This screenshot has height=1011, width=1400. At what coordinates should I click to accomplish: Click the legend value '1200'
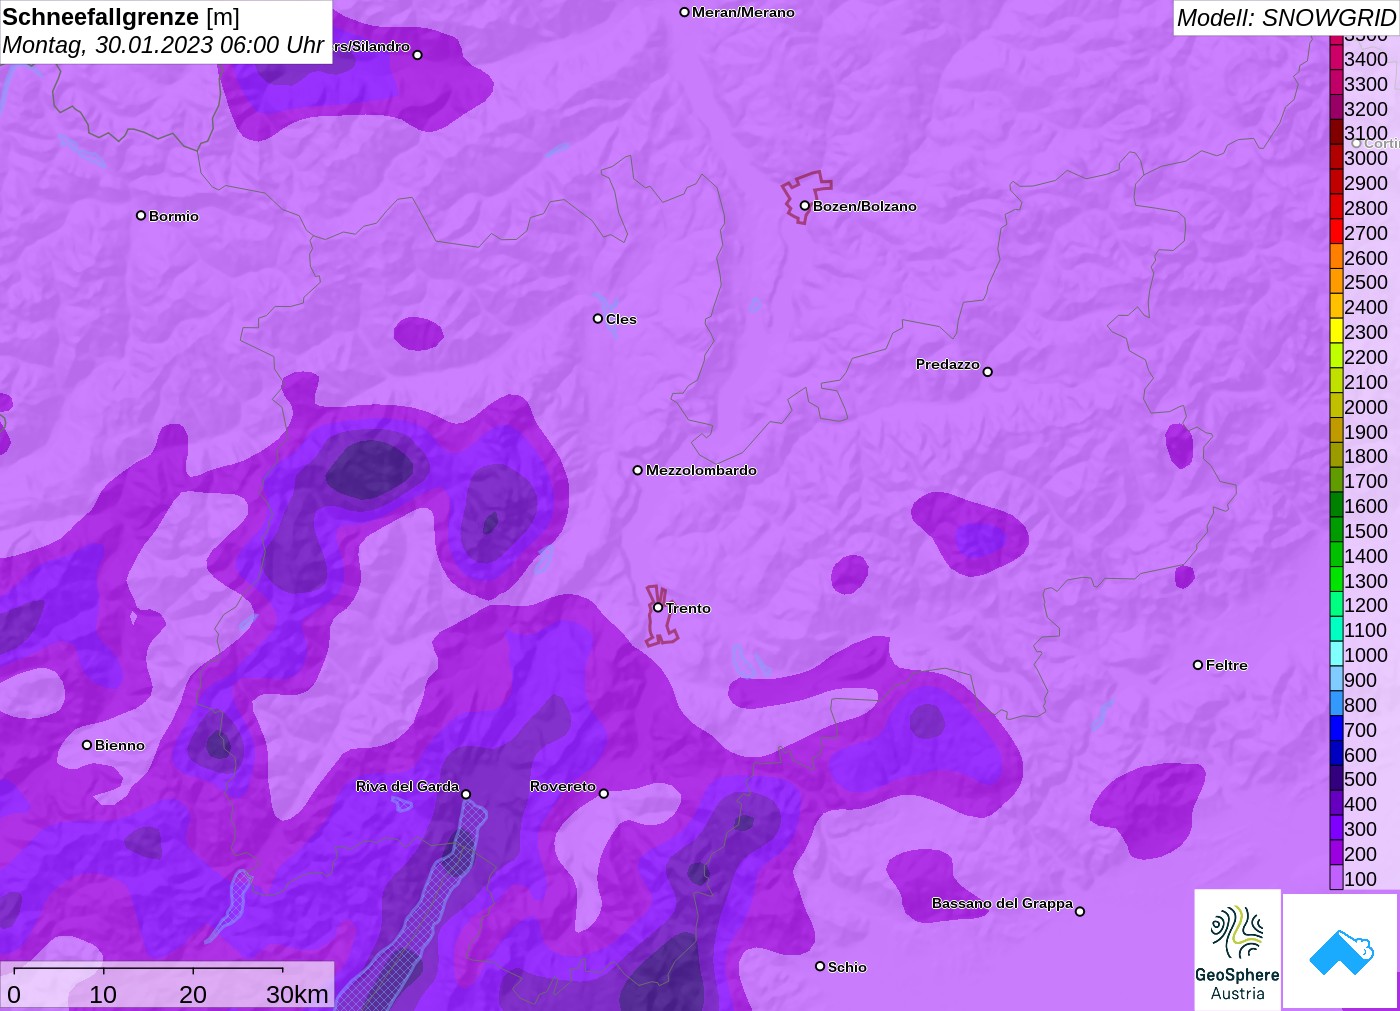pos(1366,605)
